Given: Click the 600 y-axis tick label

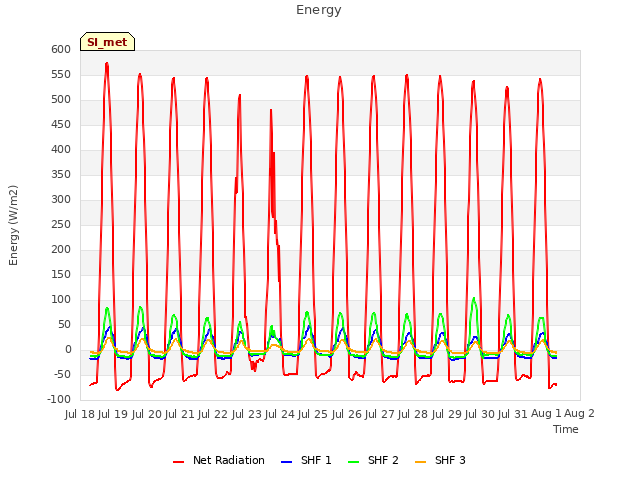Looking at the screenshot, I should (x=61, y=49).
